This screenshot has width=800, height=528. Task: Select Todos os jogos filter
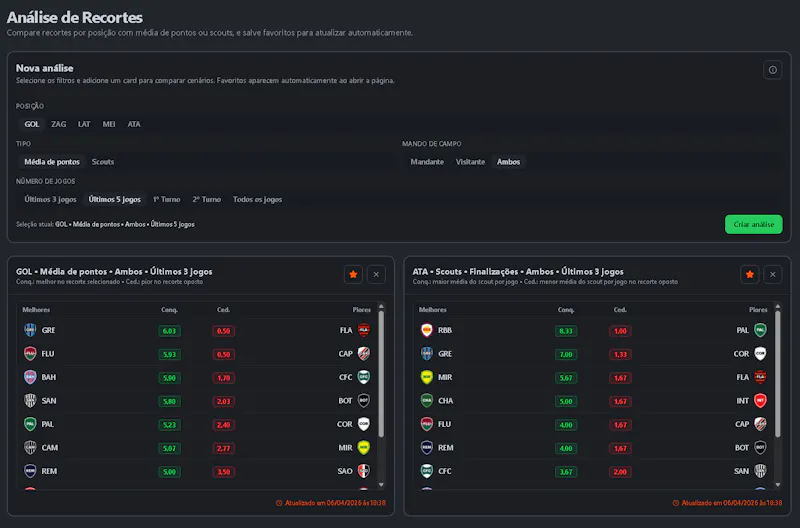(x=257, y=199)
